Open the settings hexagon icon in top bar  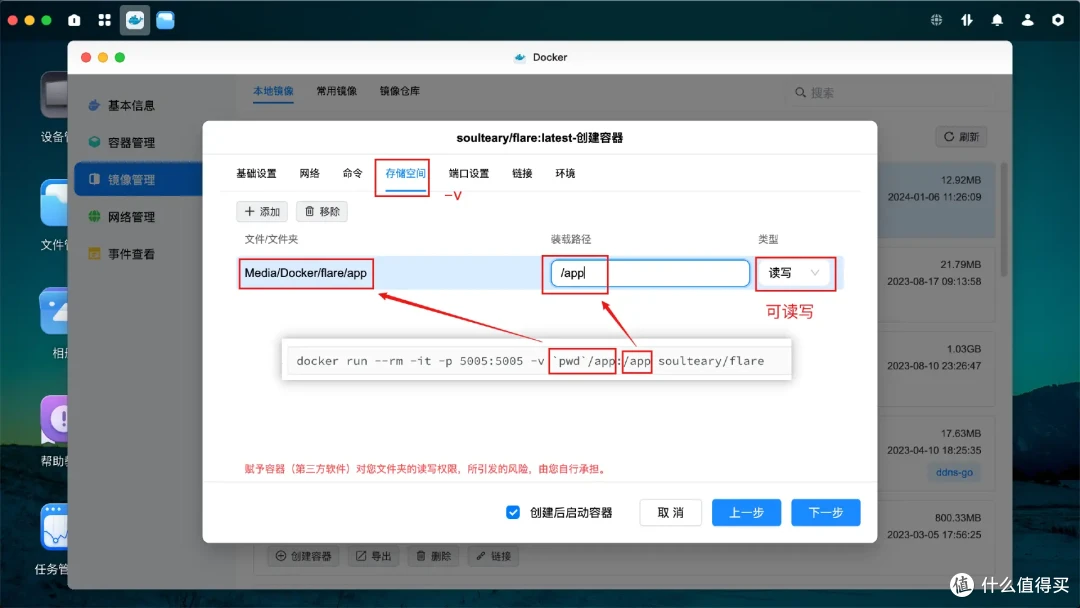click(x=1058, y=20)
